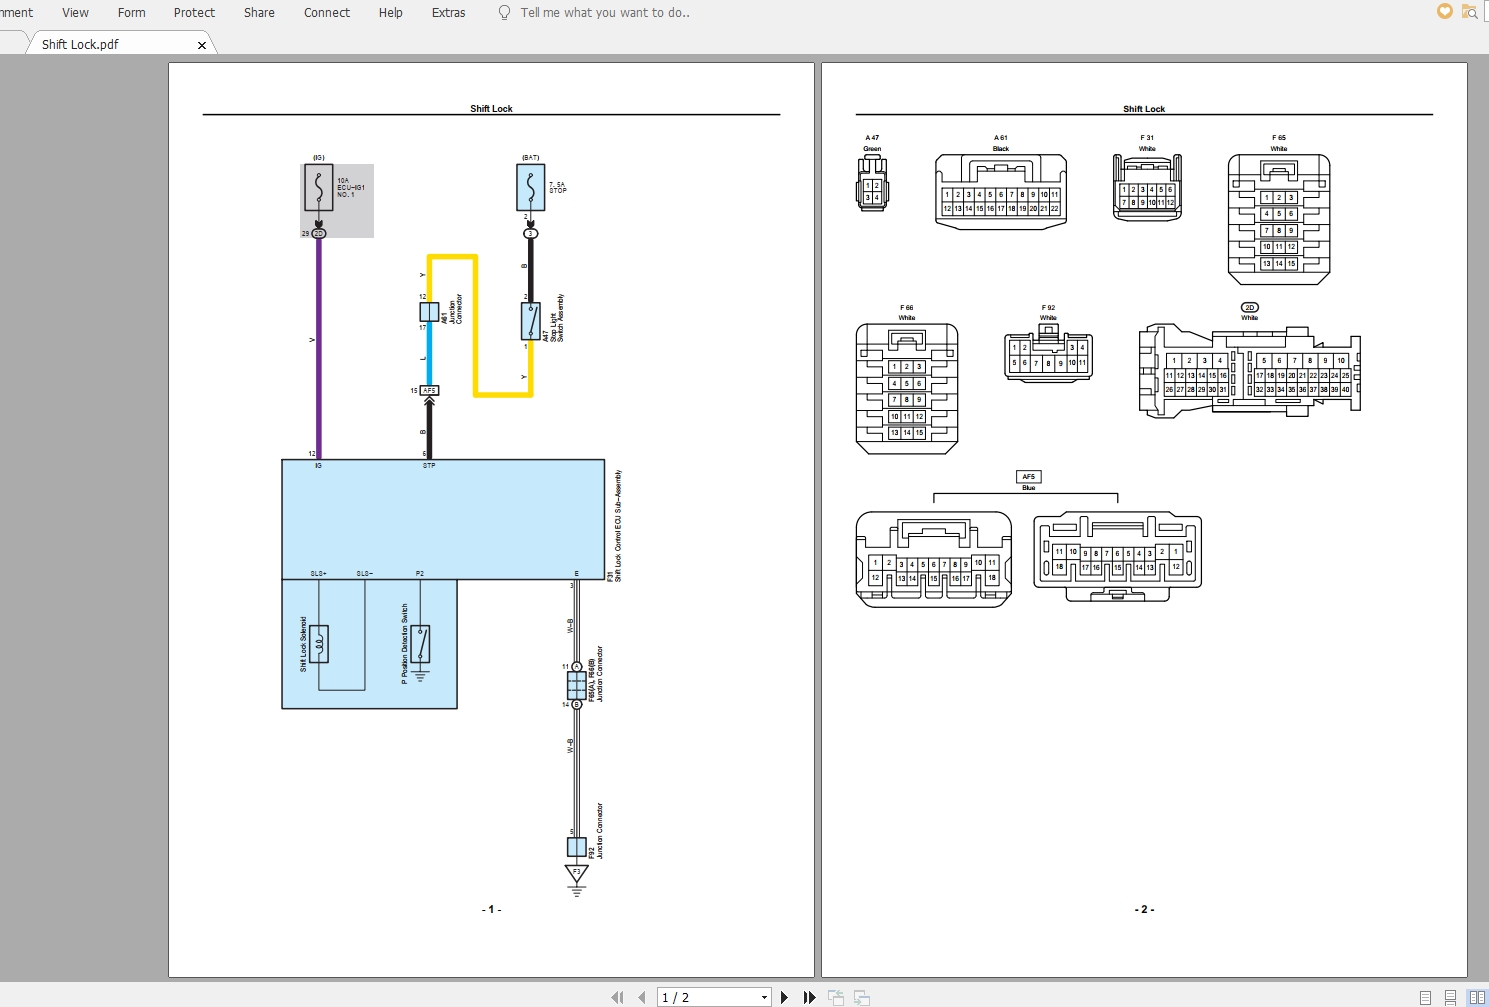Open the Extras menu

click(448, 13)
